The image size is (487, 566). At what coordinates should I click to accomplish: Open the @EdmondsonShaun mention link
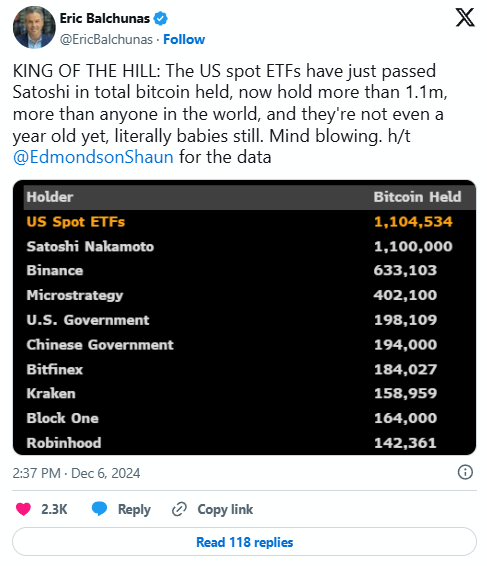(93, 157)
